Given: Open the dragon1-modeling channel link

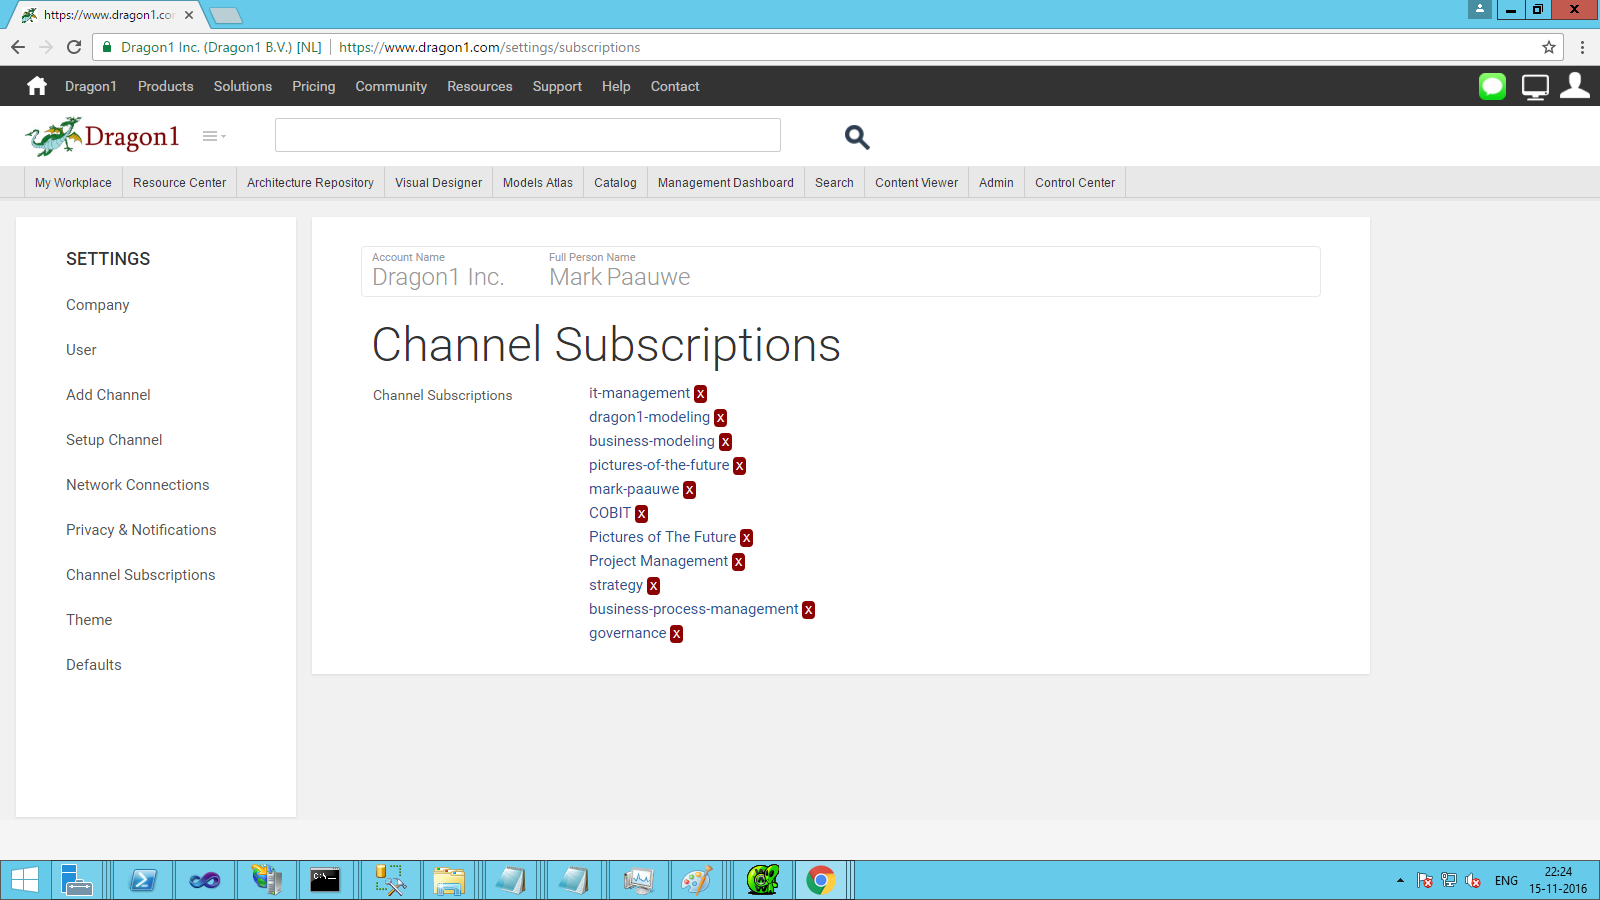Looking at the screenshot, I should coord(649,417).
